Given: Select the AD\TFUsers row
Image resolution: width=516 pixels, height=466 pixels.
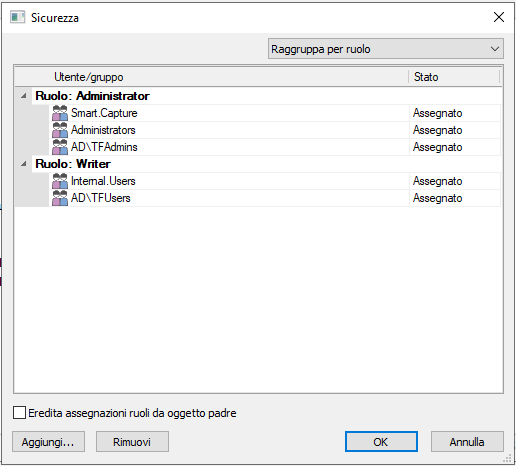Looking at the screenshot, I should point(275,198).
